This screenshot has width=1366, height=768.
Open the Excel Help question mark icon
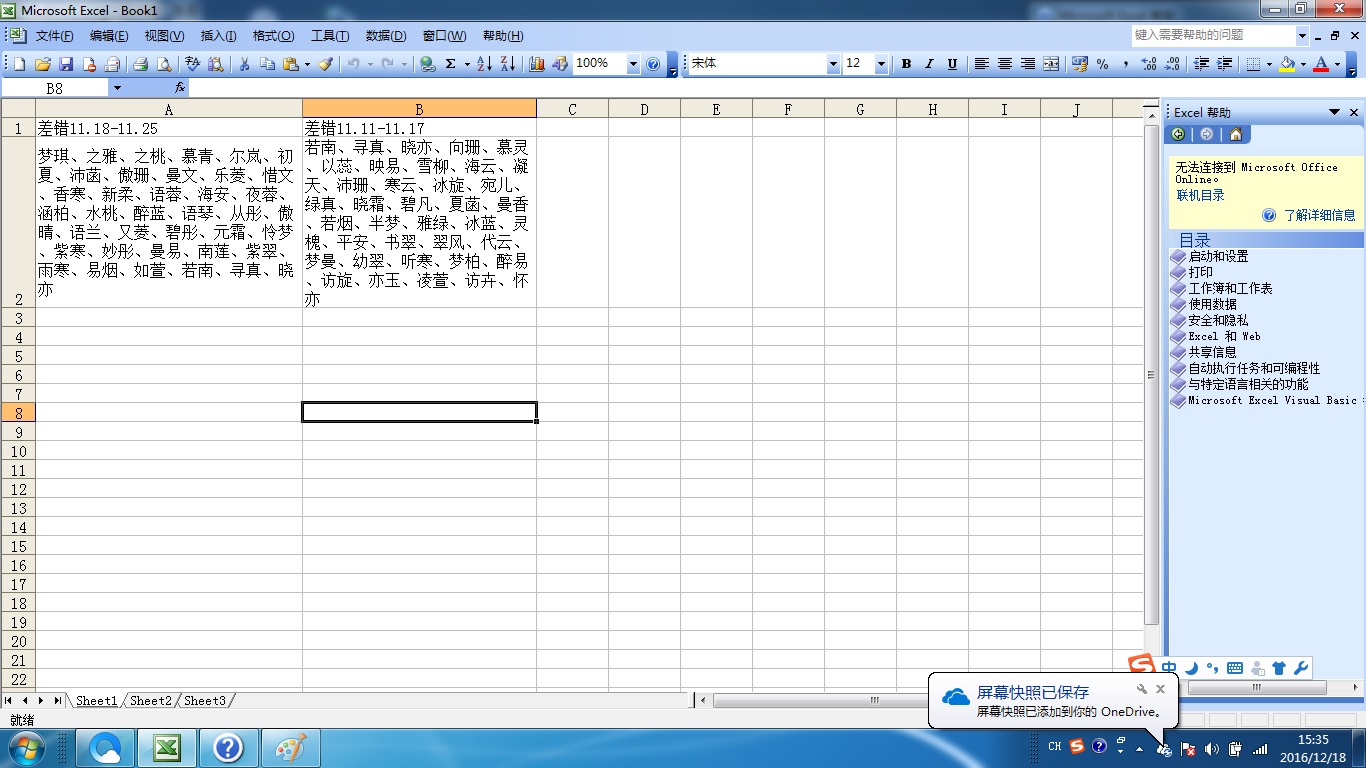pyautogui.click(x=653, y=64)
